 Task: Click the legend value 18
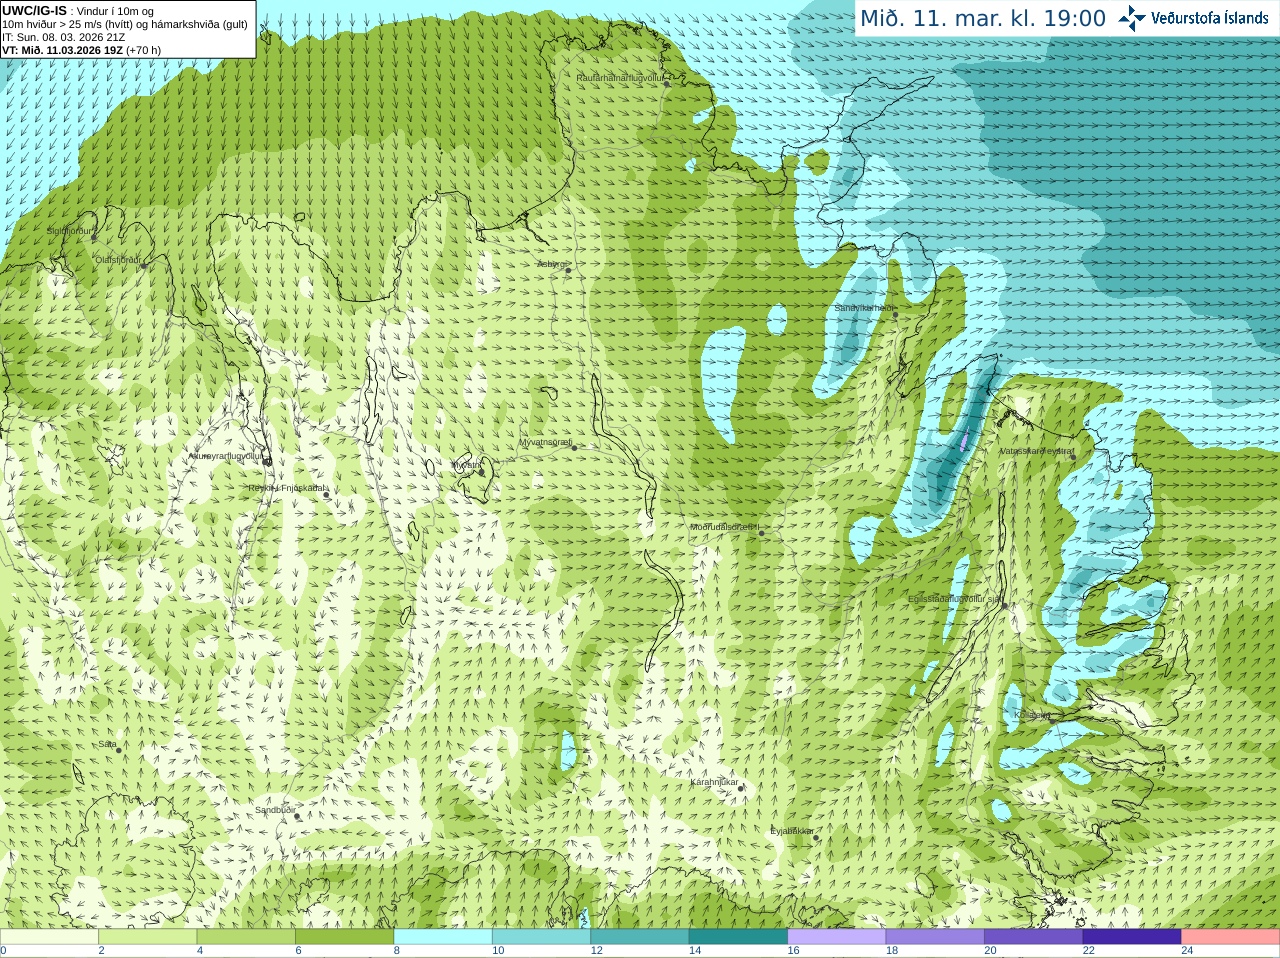pyautogui.click(x=892, y=951)
